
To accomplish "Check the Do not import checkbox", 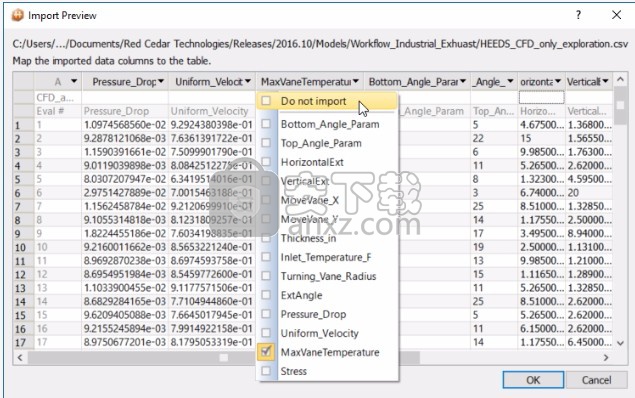I will [266, 100].
